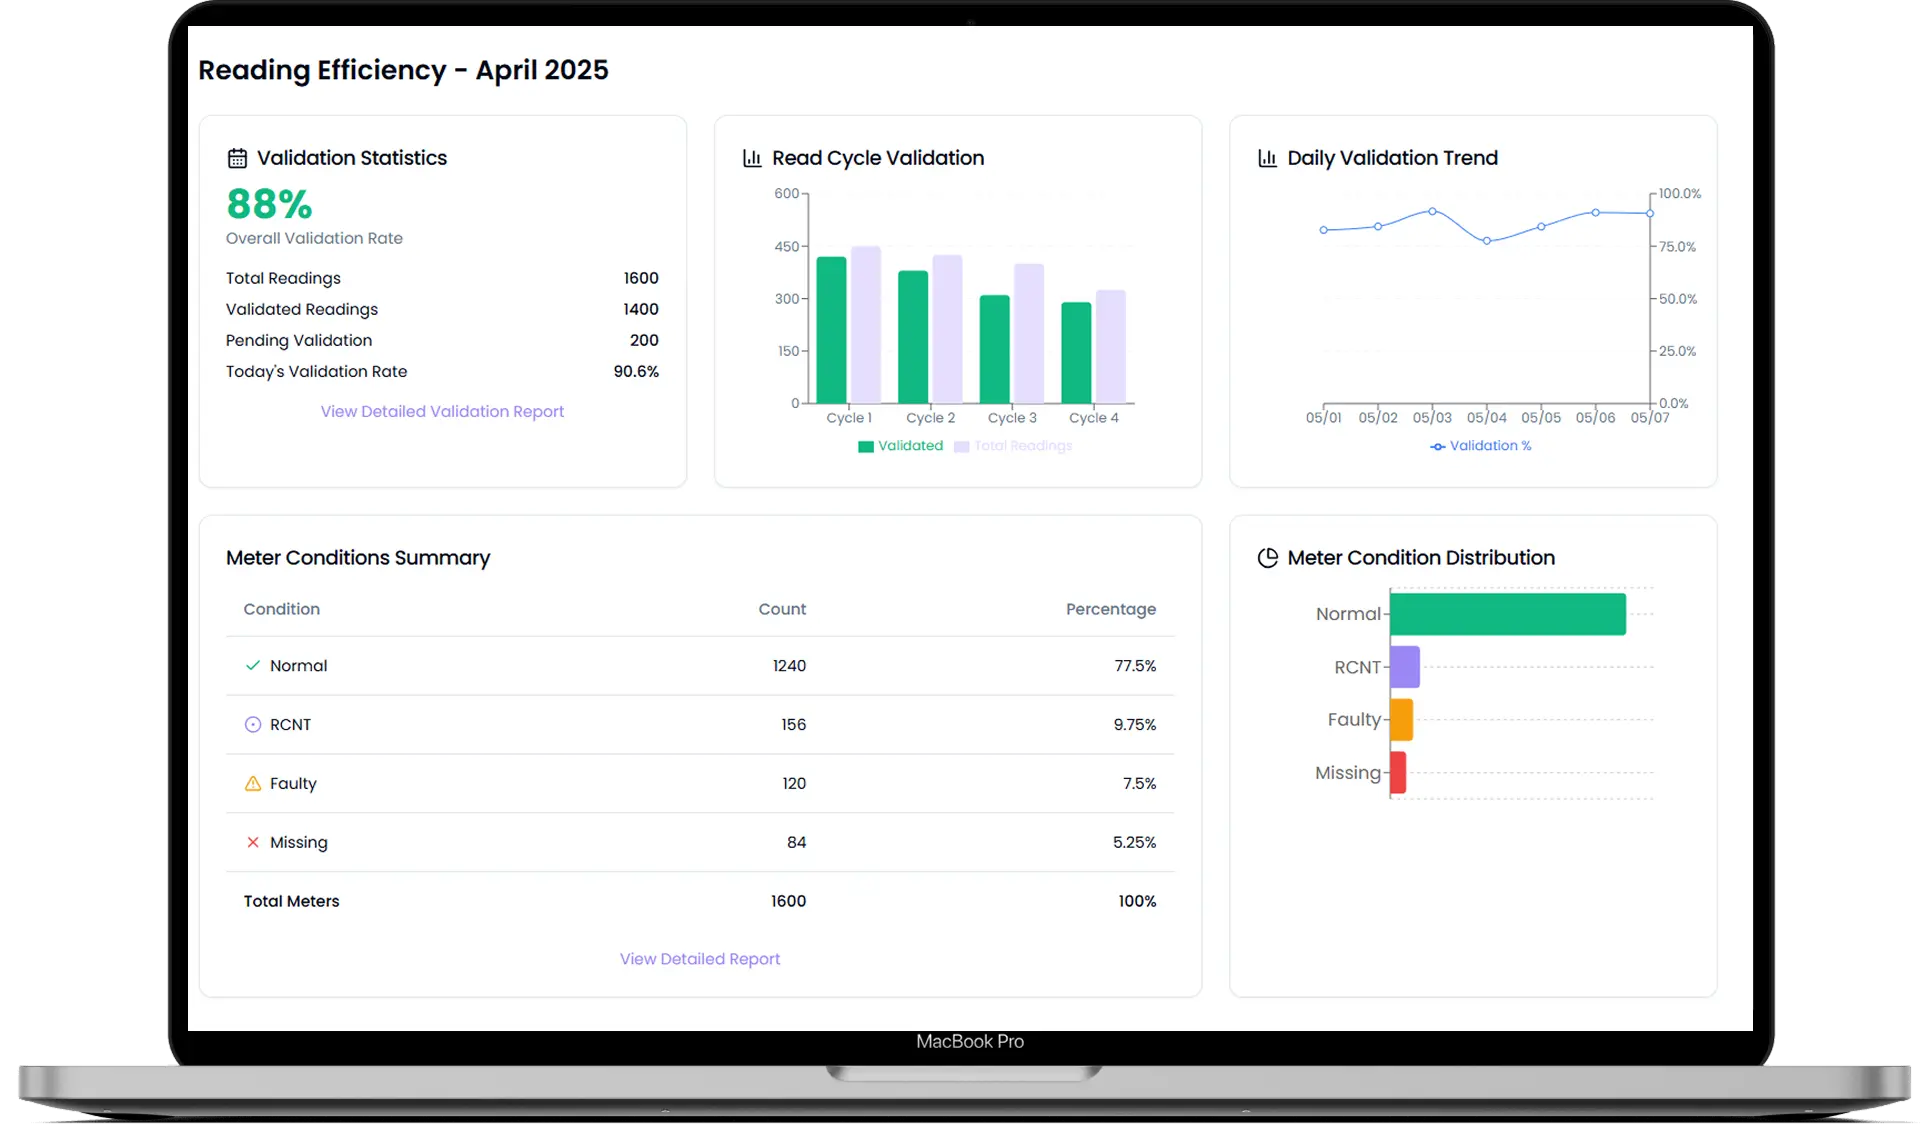Screen dimensions: 1929x1127
Task: Click the pie chart icon beside Meter Condition Distribution
Action: coord(1267,557)
